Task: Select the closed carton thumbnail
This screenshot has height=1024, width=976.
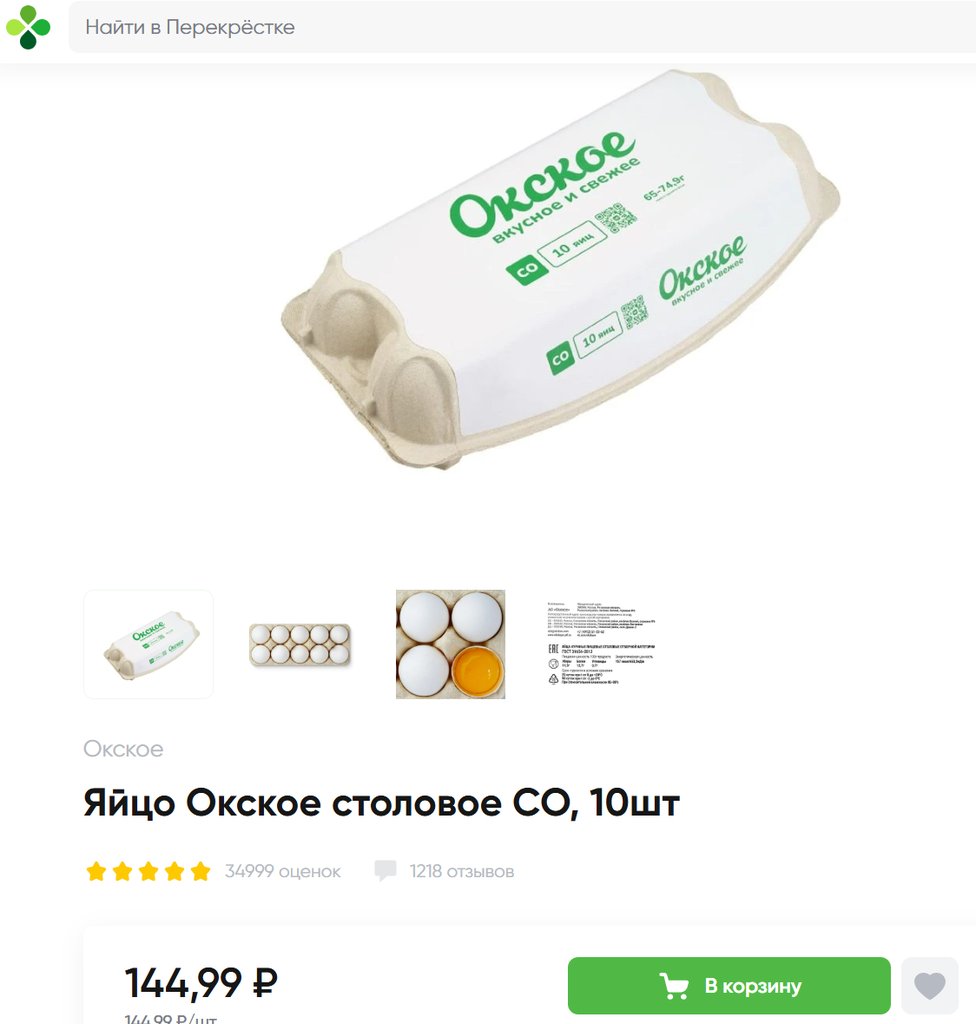Action: pos(148,645)
